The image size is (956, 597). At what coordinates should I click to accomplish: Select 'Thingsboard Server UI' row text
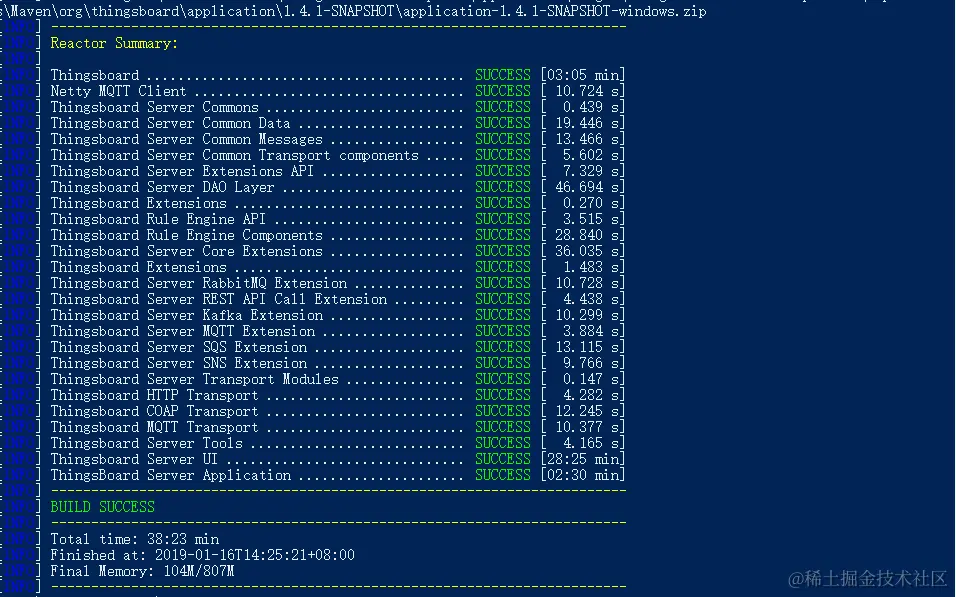[x=134, y=459]
